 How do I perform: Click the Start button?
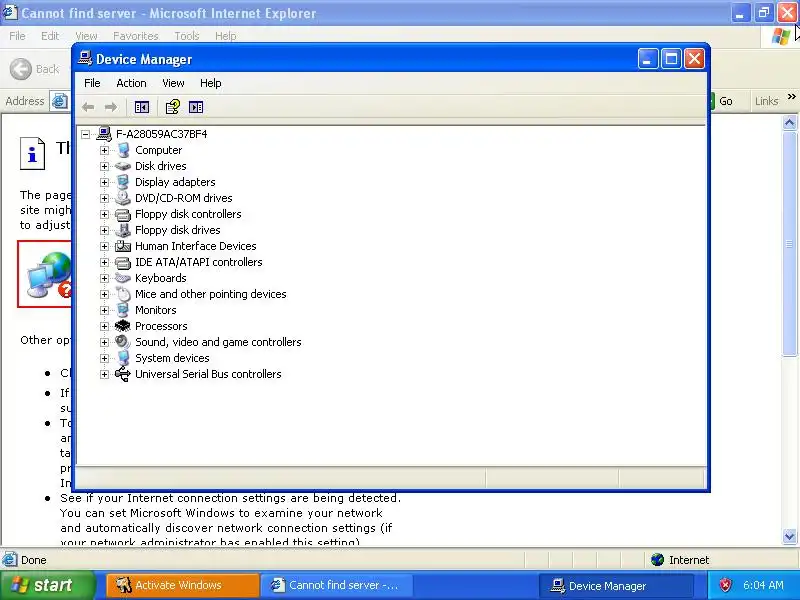point(47,585)
